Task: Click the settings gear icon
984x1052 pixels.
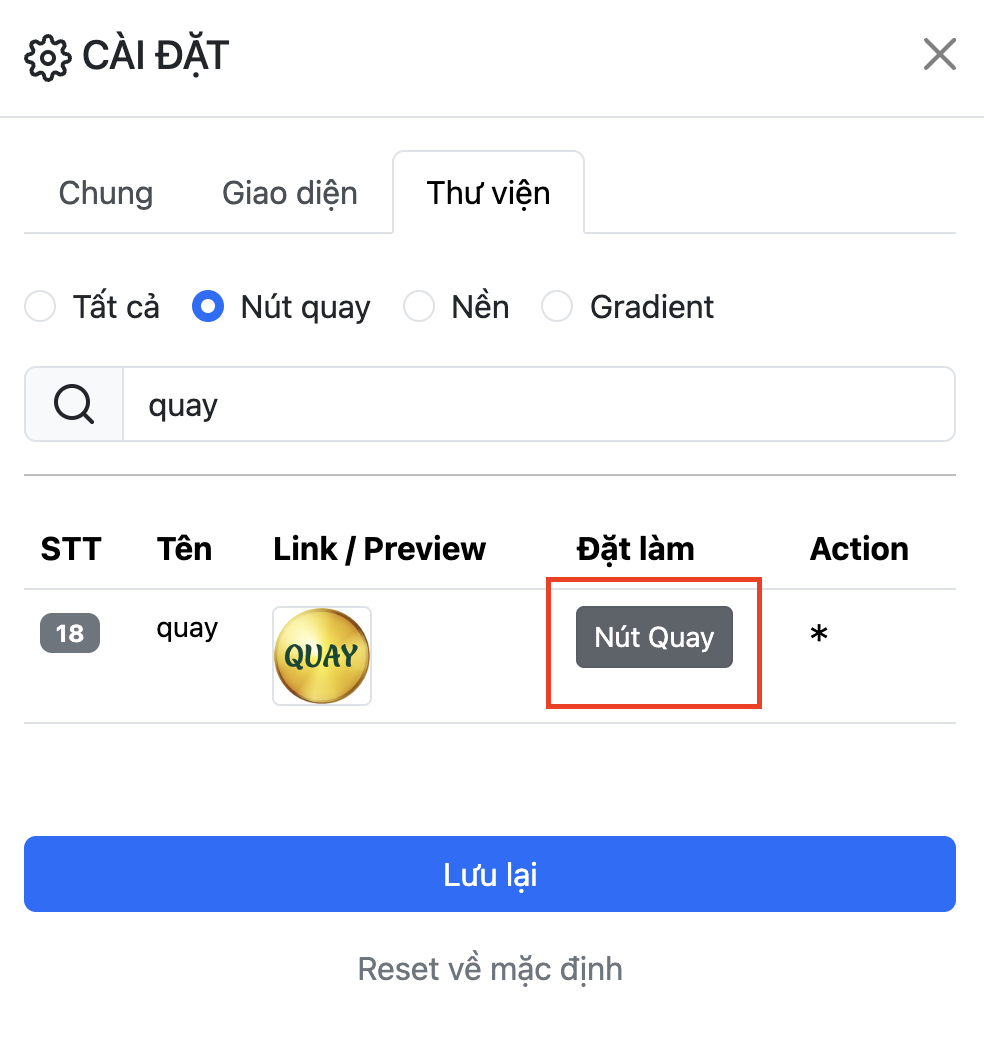Action: pyautogui.click(x=46, y=55)
